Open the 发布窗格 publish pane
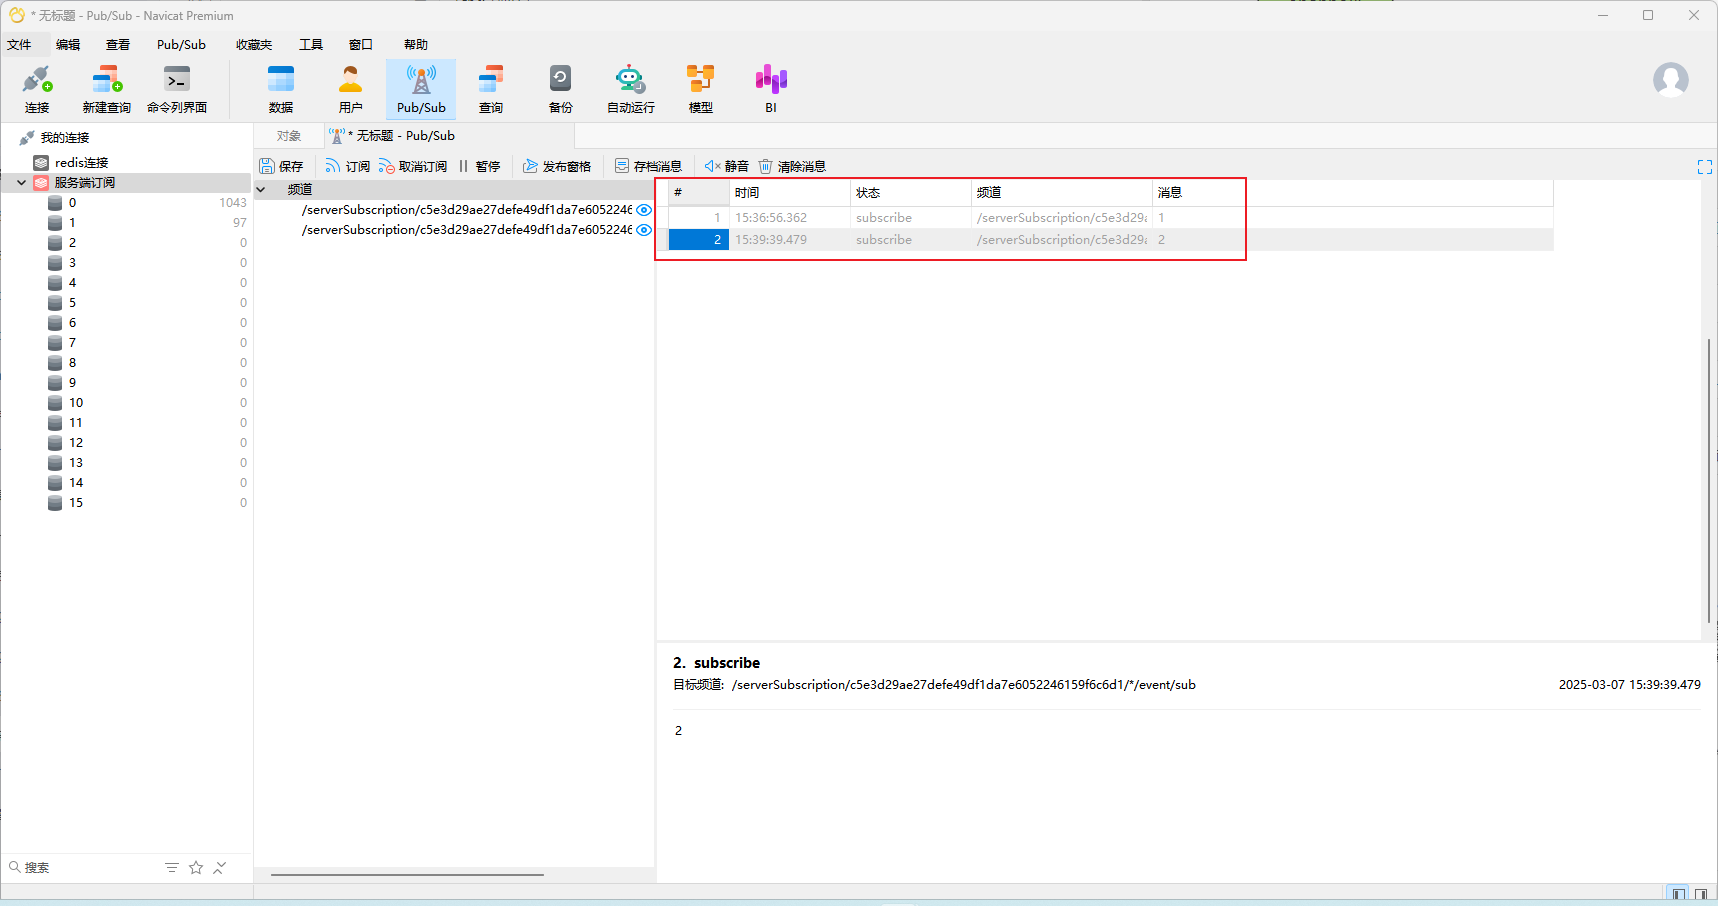 (x=557, y=166)
